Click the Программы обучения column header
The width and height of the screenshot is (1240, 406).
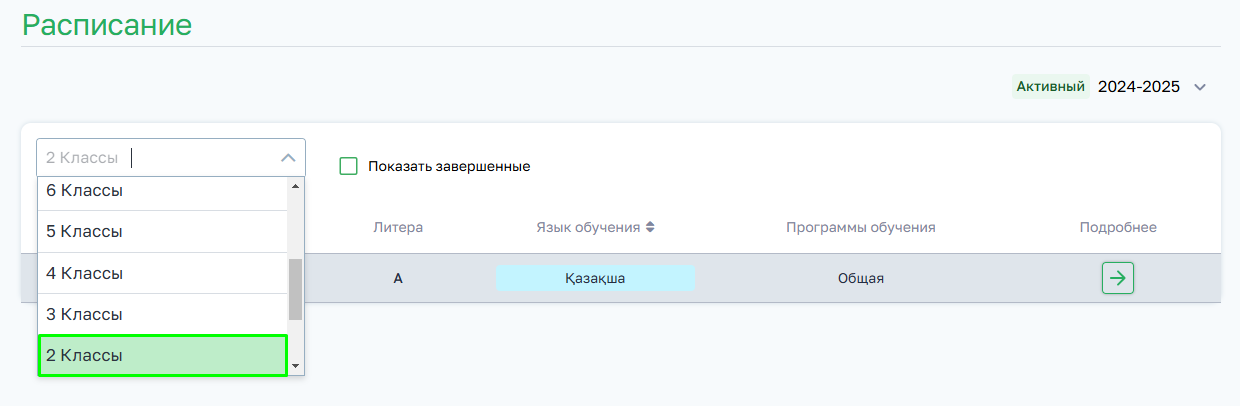coord(861,227)
